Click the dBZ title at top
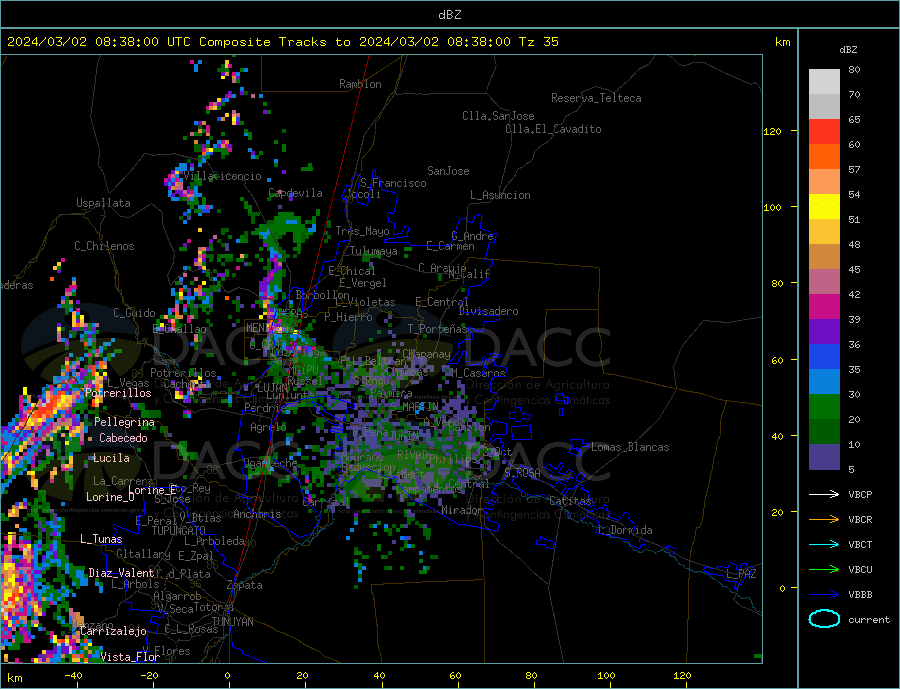Viewport: 900px width, 689px height. click(449, 15)
